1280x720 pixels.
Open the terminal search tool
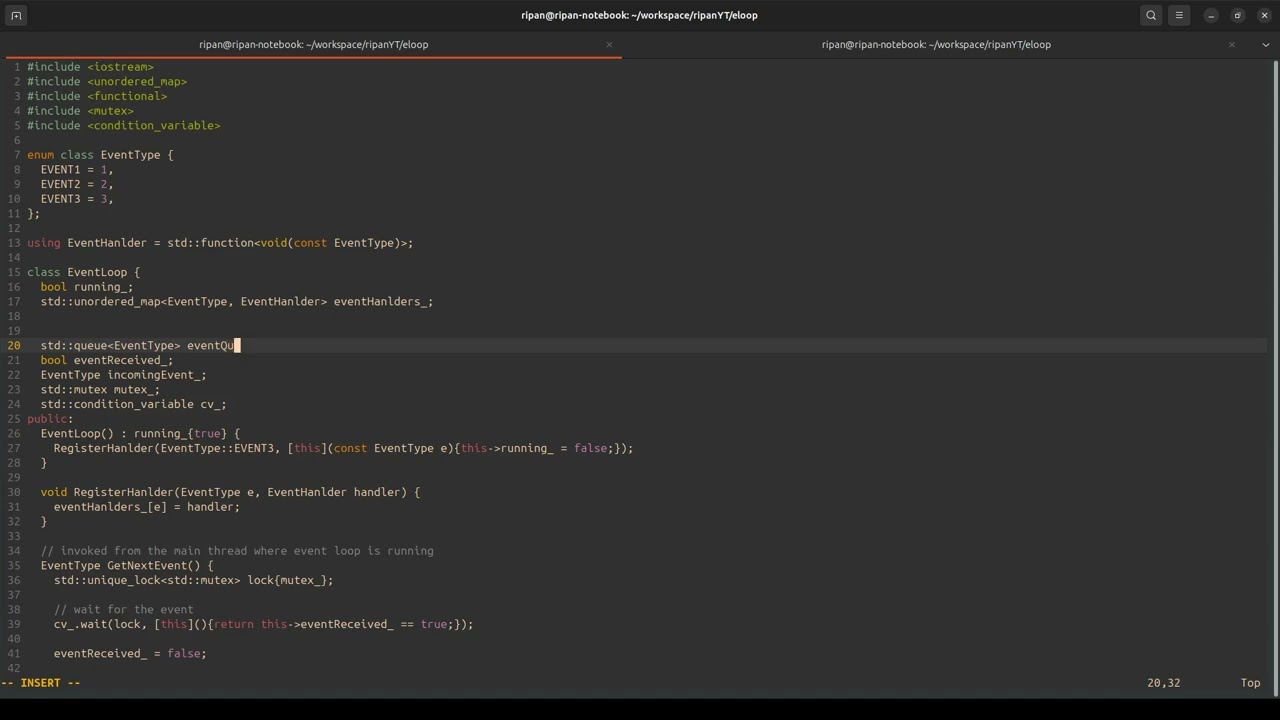pyautogui.click(x=1151, y=15)
